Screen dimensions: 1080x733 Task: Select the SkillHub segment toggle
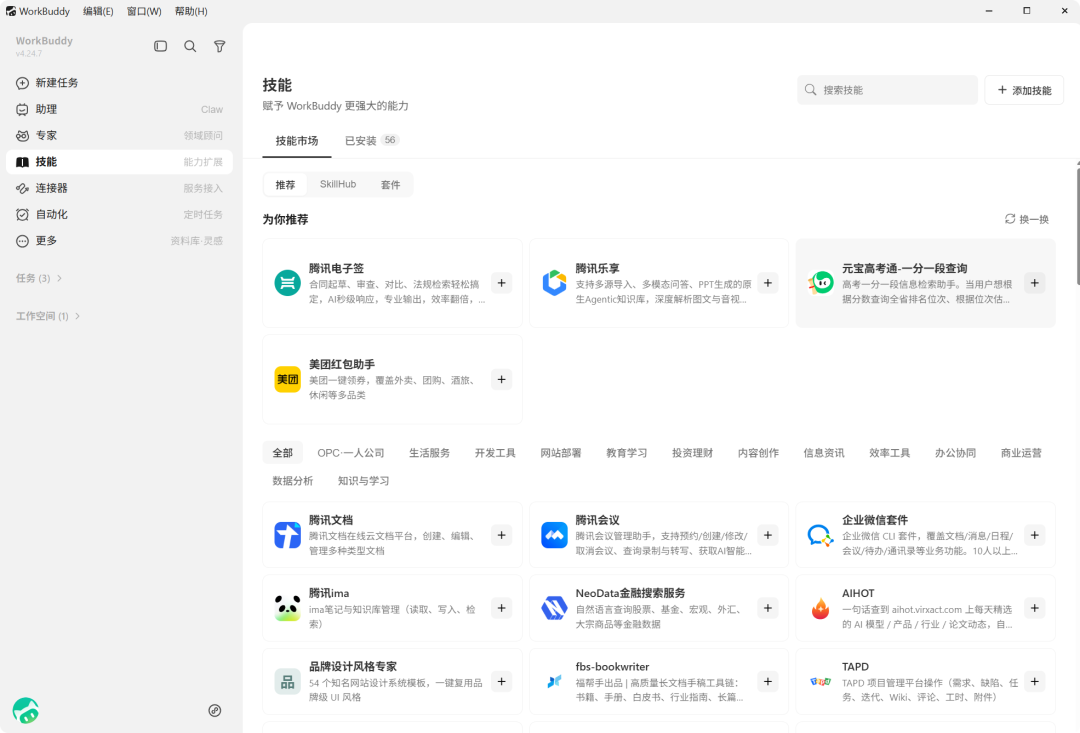click(x=338, y=185)
